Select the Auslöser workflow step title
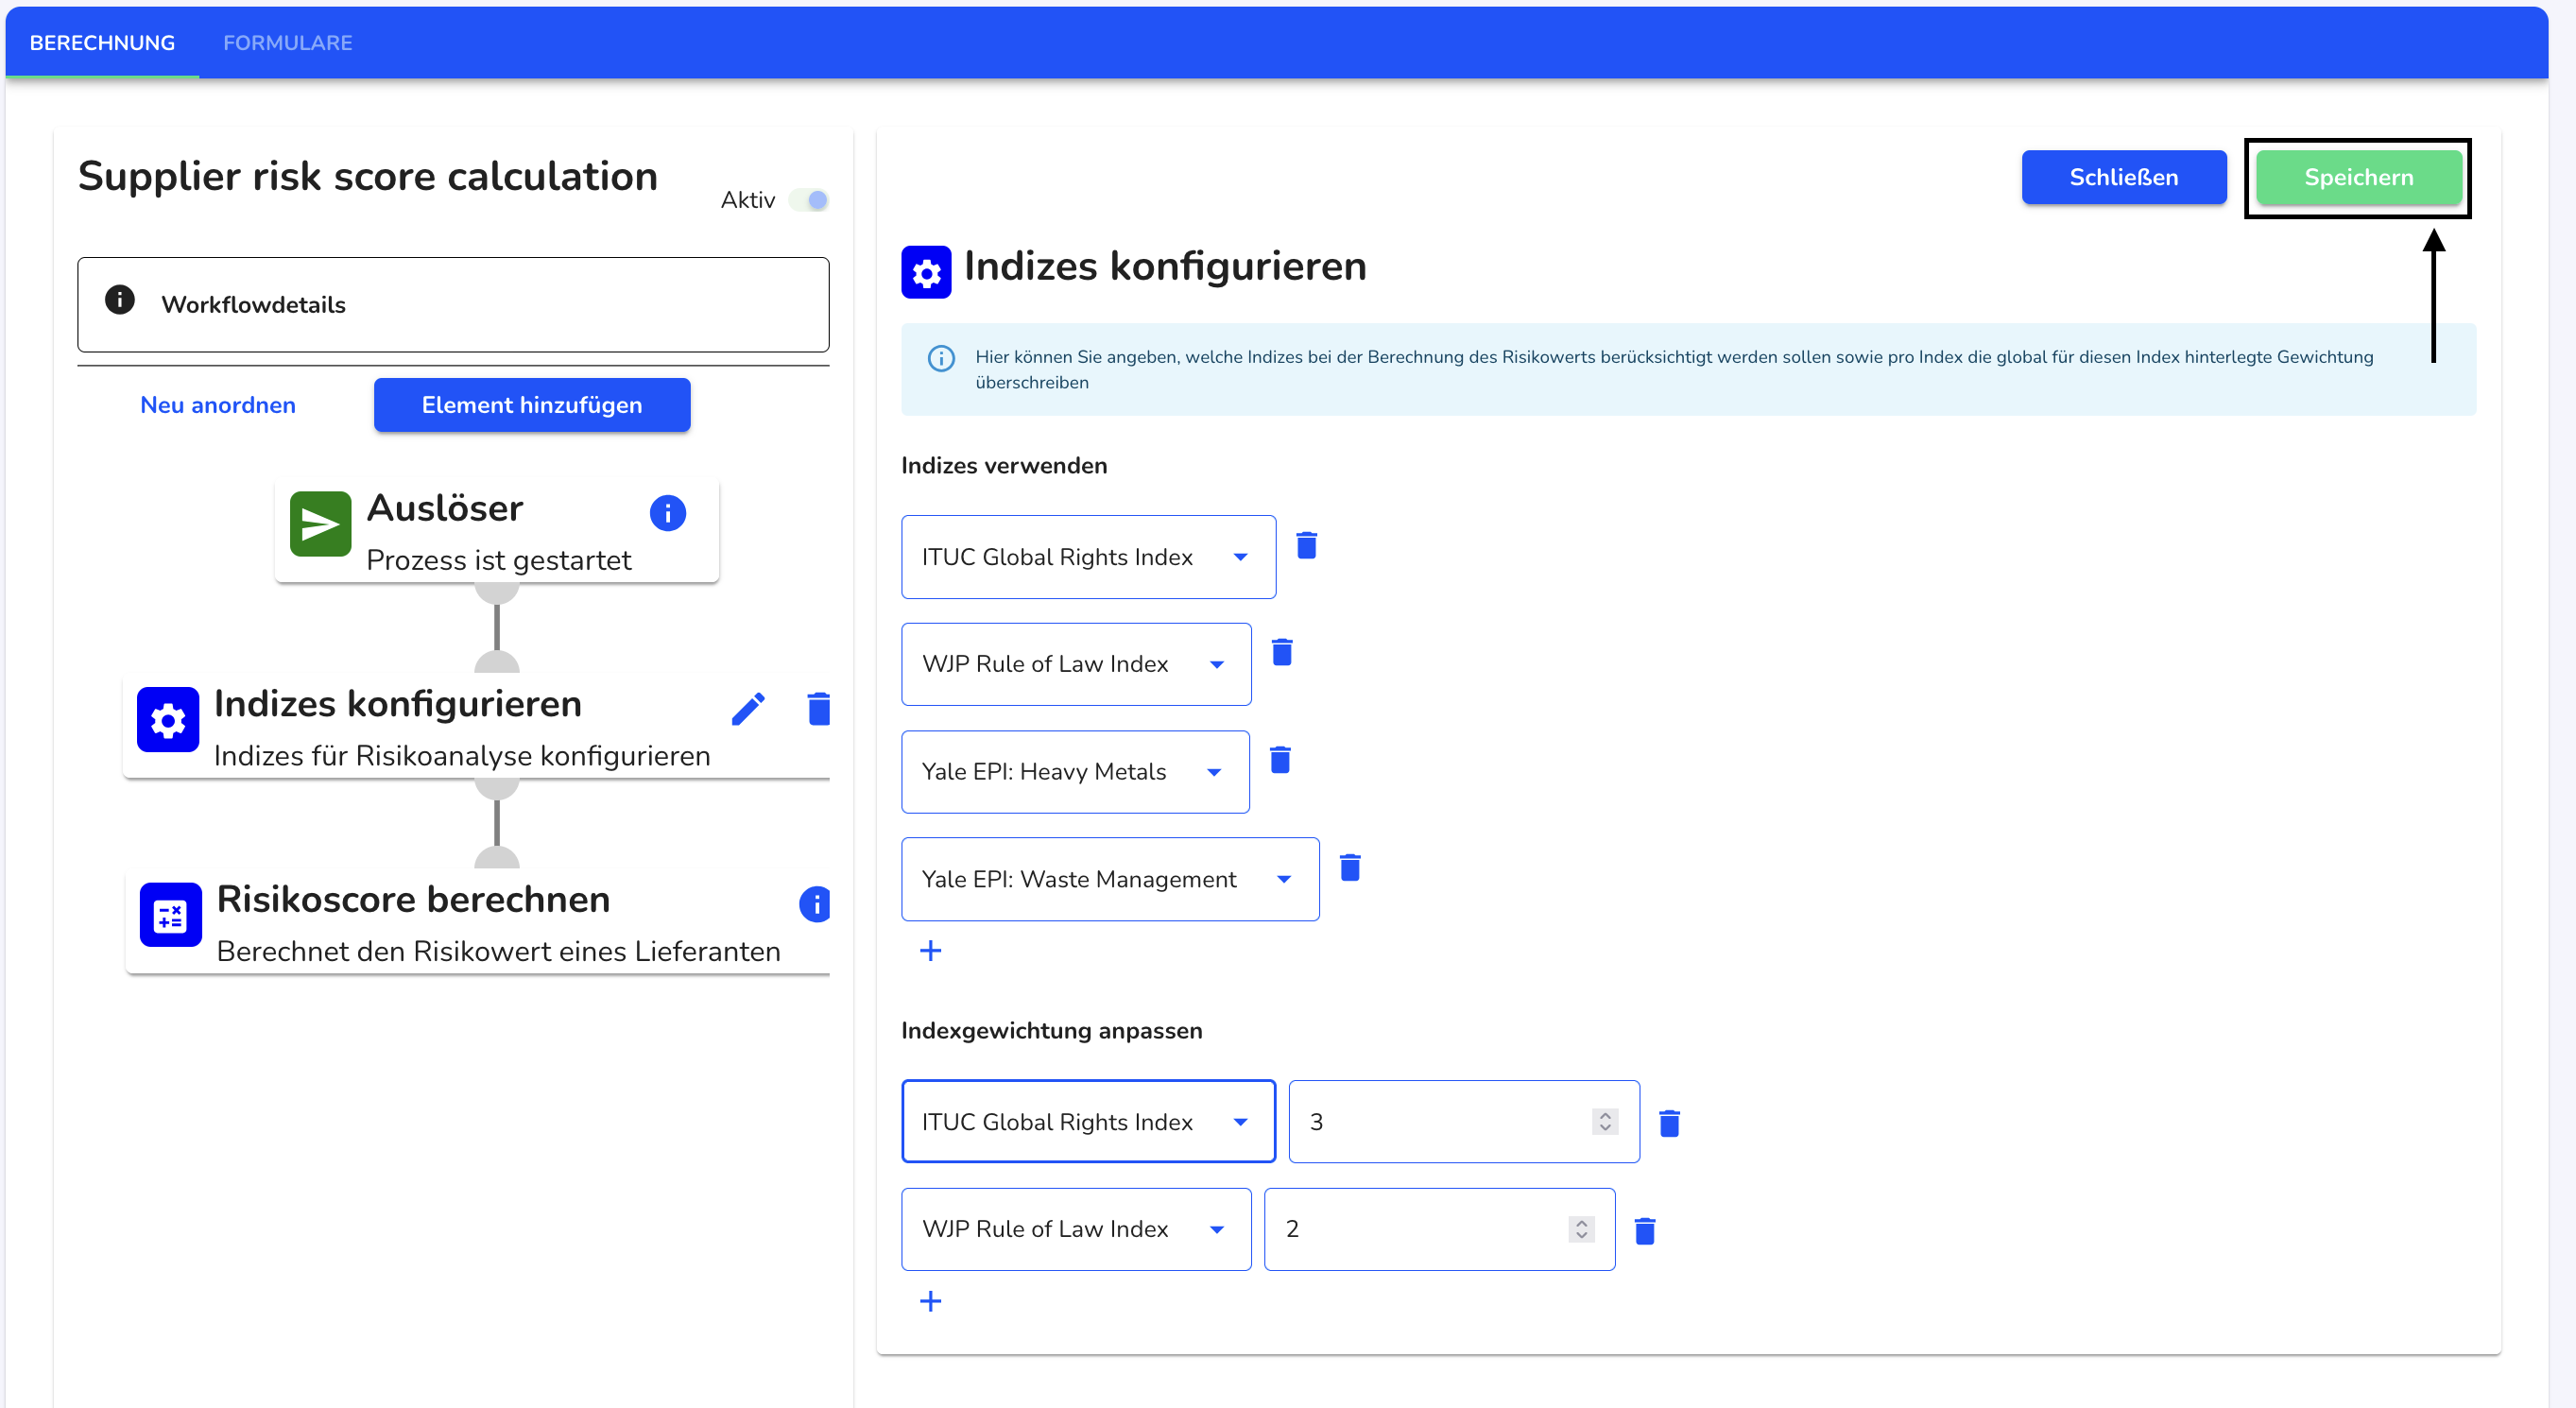The image size is (2576, 1408). pos(445,508)
